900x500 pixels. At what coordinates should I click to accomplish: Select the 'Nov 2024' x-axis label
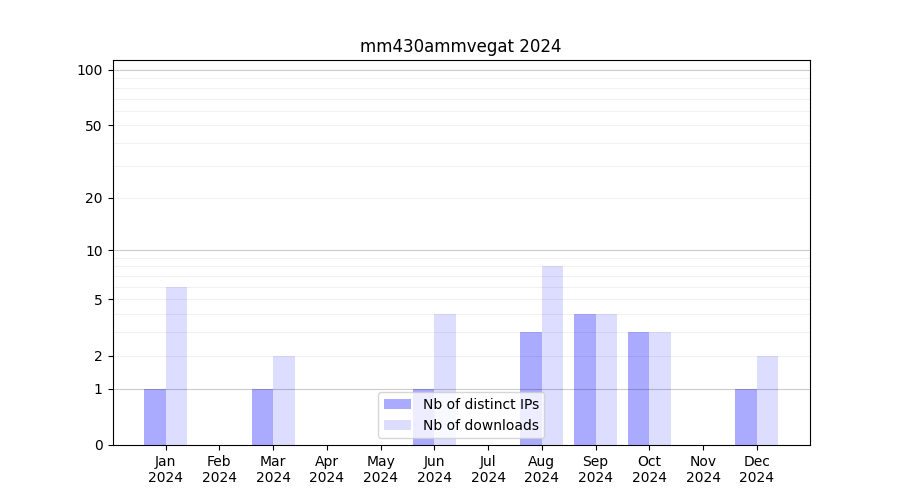703,469
